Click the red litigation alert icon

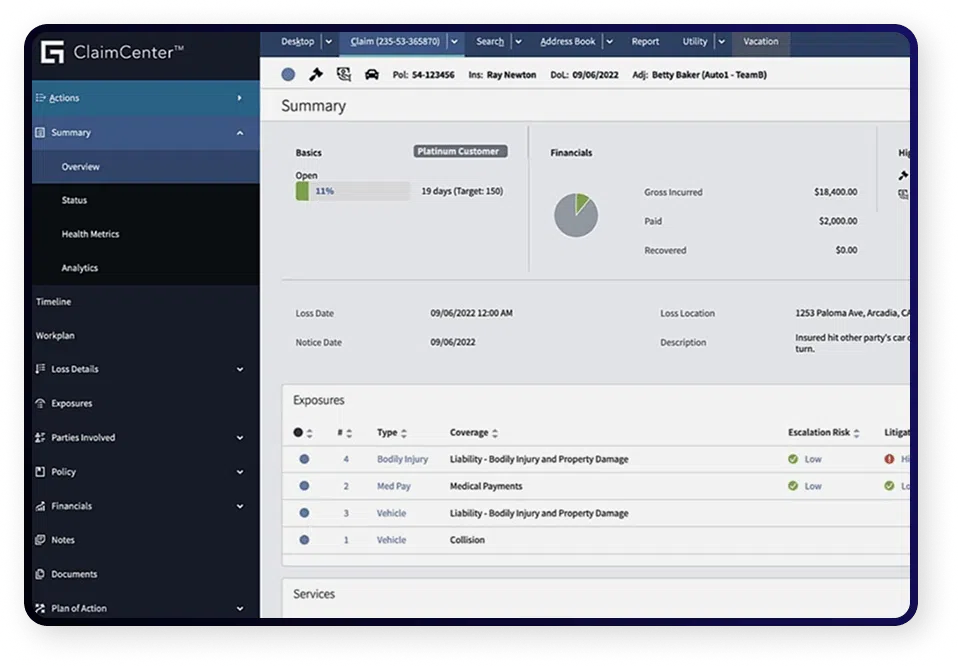coord(889,459)
